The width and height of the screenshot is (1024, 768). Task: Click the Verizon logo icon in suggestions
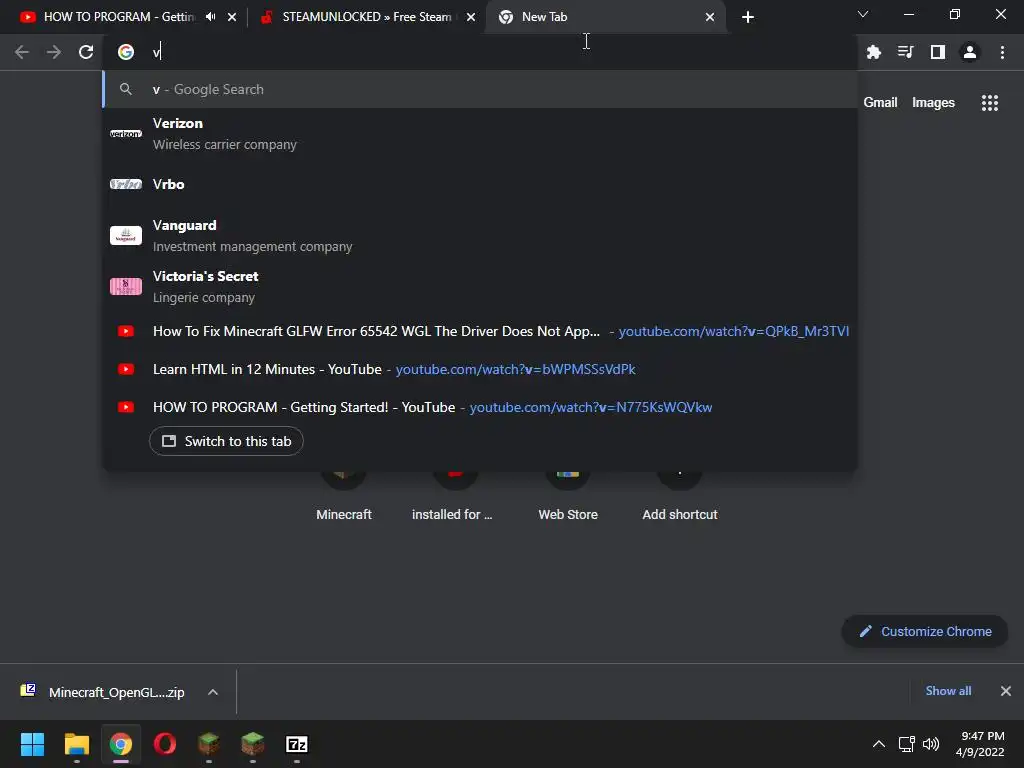[126, 134]
